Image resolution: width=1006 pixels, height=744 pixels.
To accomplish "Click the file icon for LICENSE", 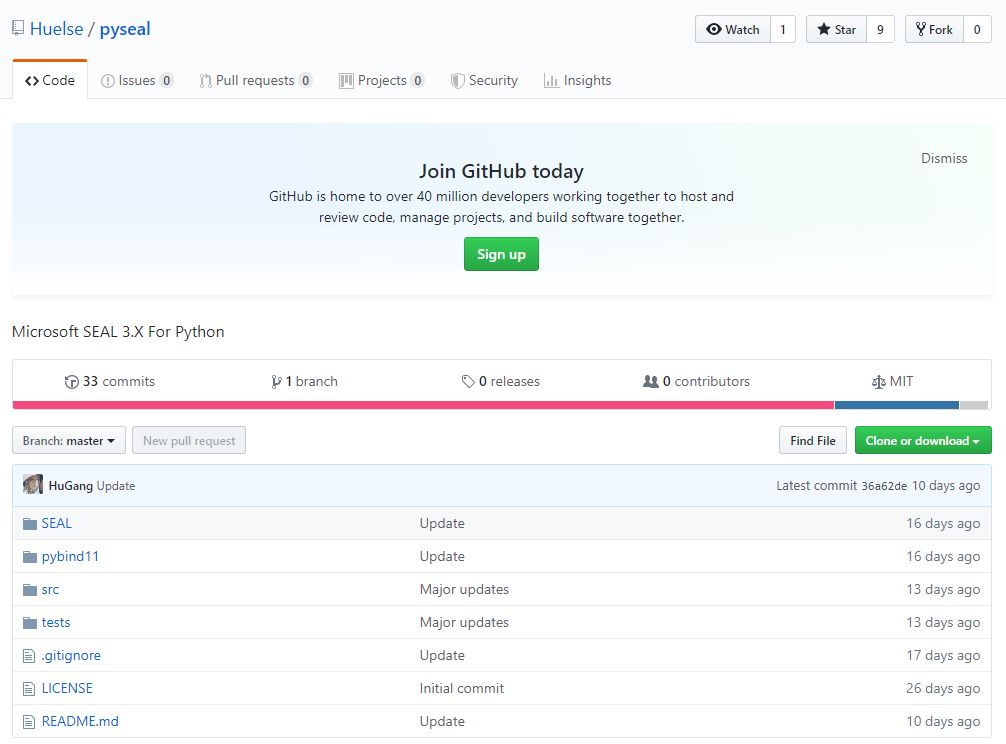I will pos(29,689).
